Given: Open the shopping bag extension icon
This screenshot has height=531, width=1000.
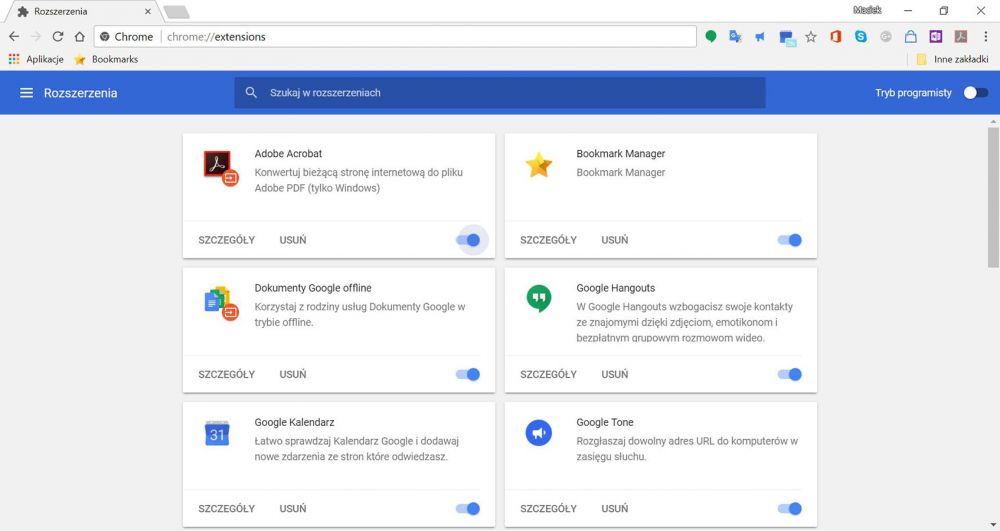Looking at the screenshot, I should [911, 36].
